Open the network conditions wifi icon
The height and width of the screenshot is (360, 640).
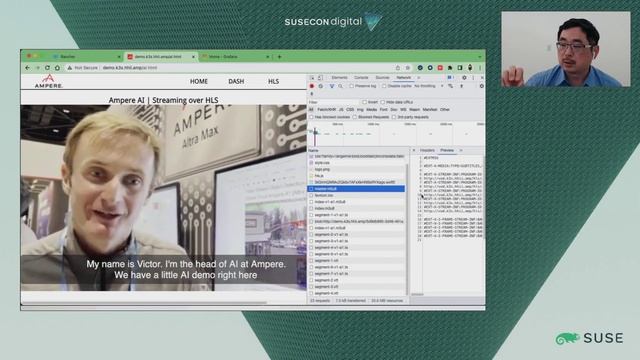coord(451,86)
